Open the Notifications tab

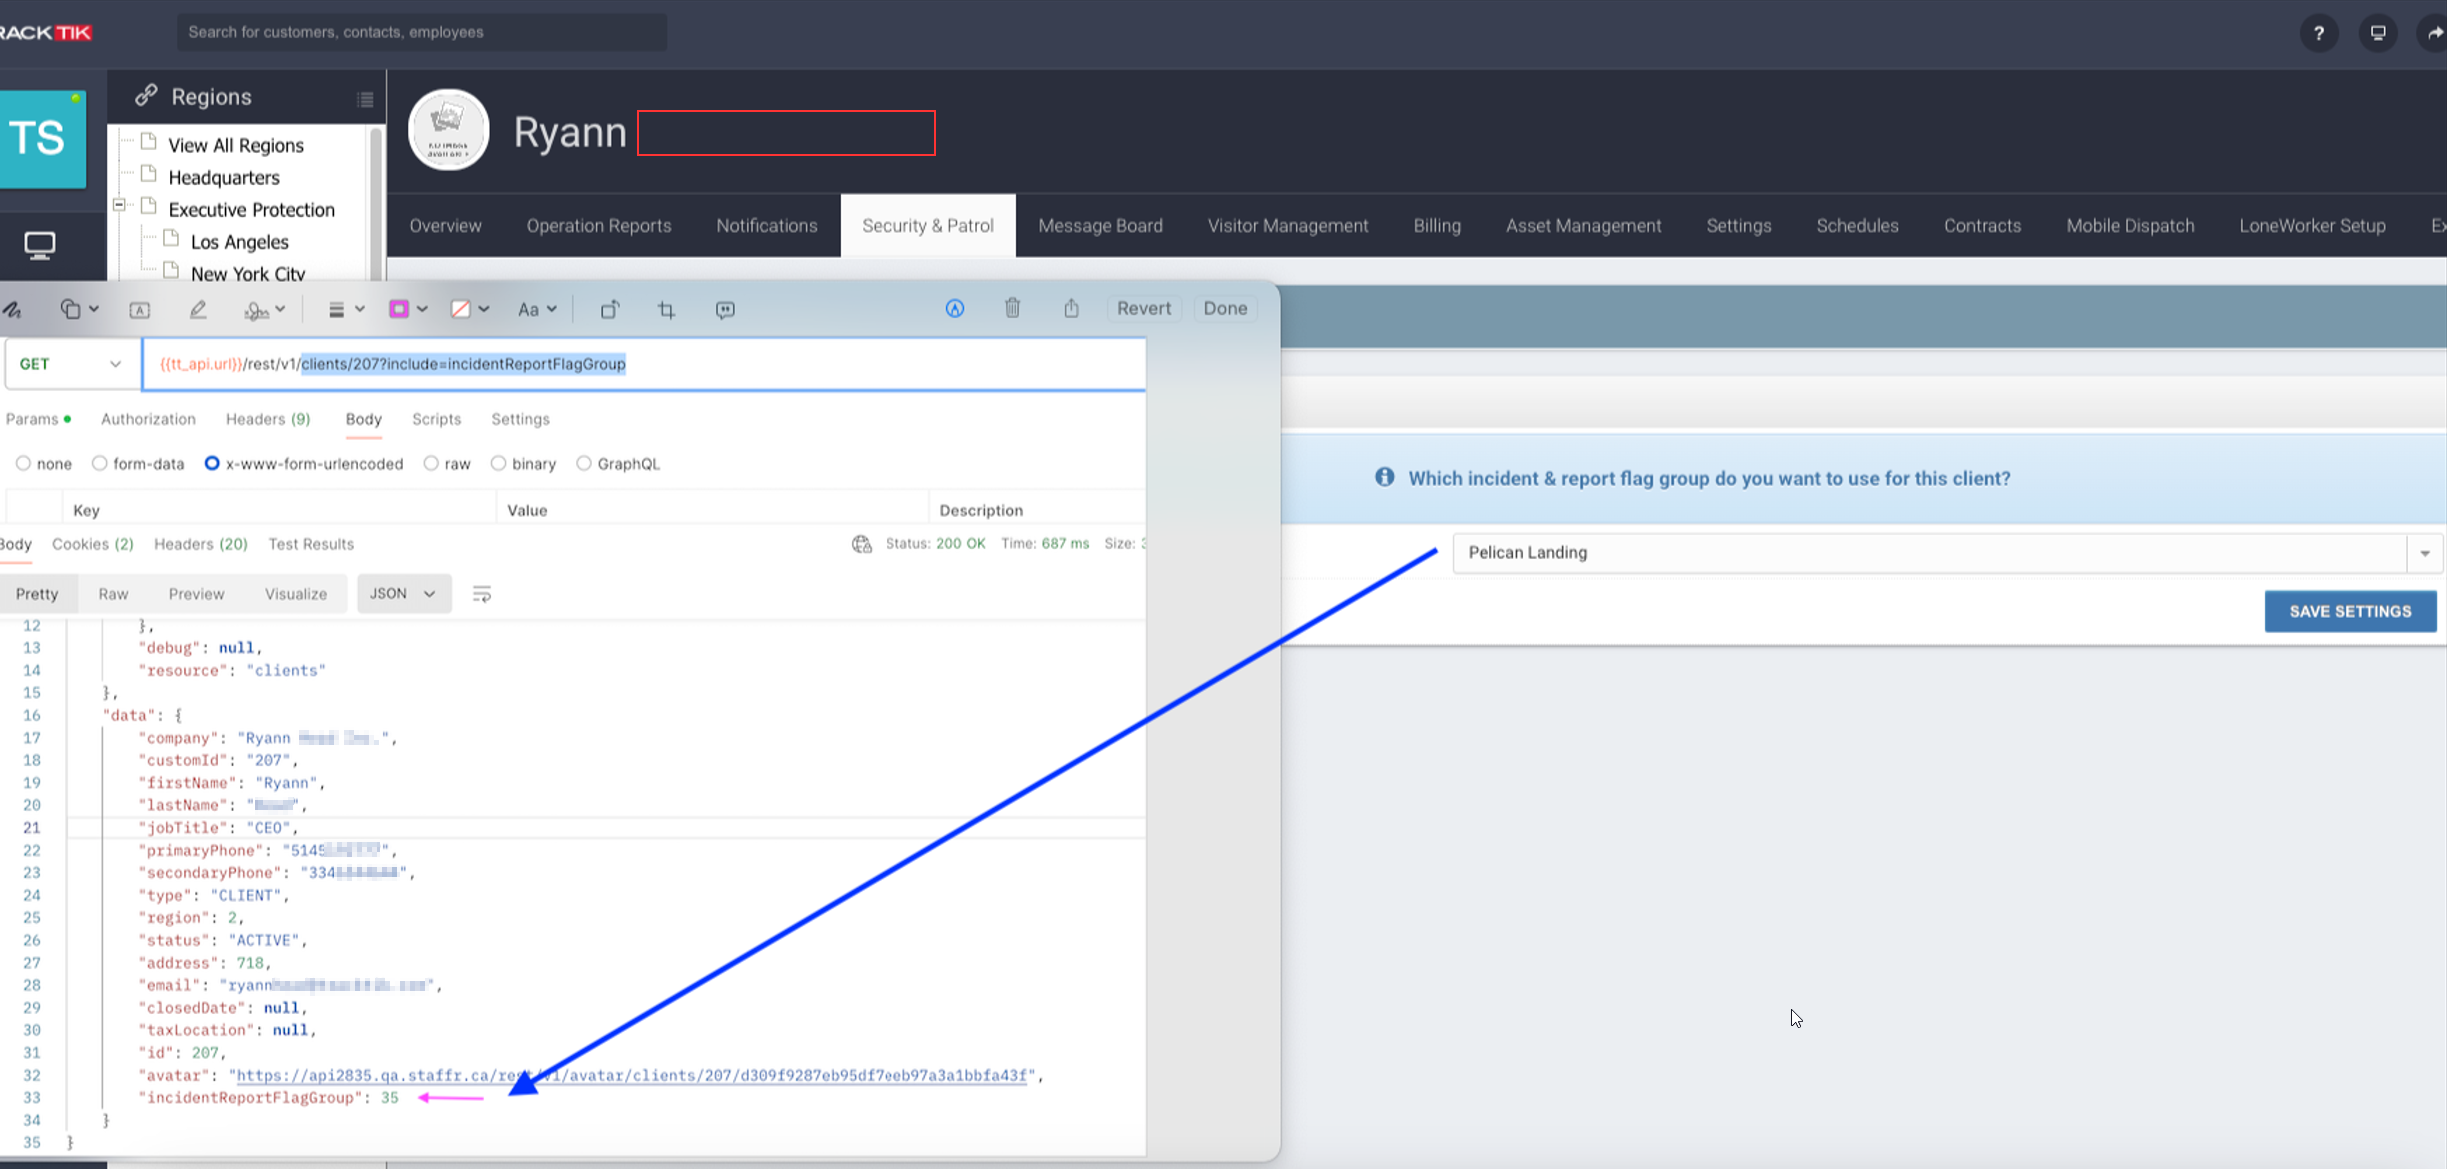767,226
